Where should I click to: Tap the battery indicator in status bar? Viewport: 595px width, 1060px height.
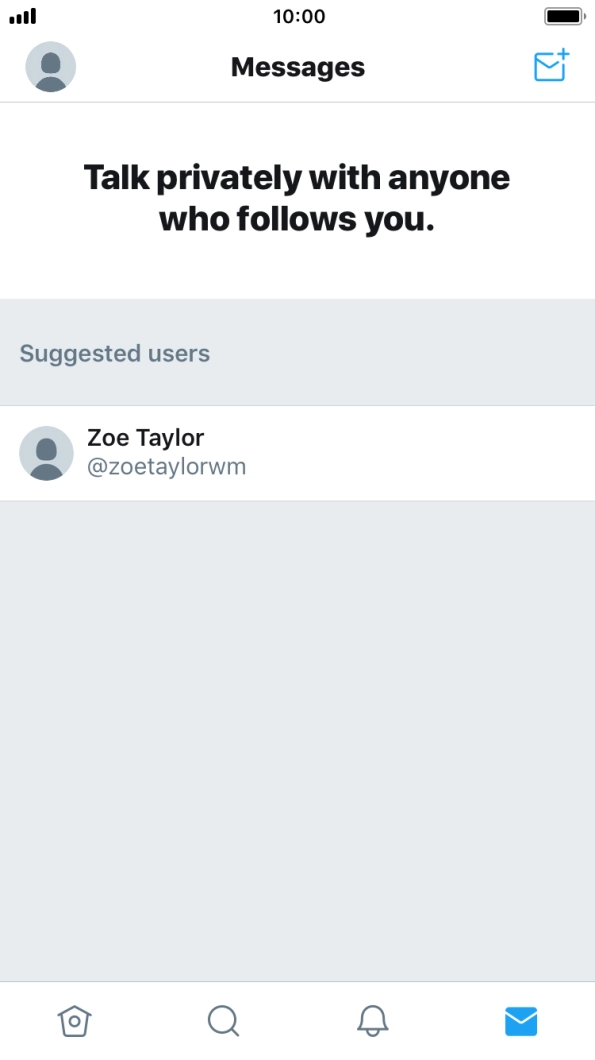(565, 16)
